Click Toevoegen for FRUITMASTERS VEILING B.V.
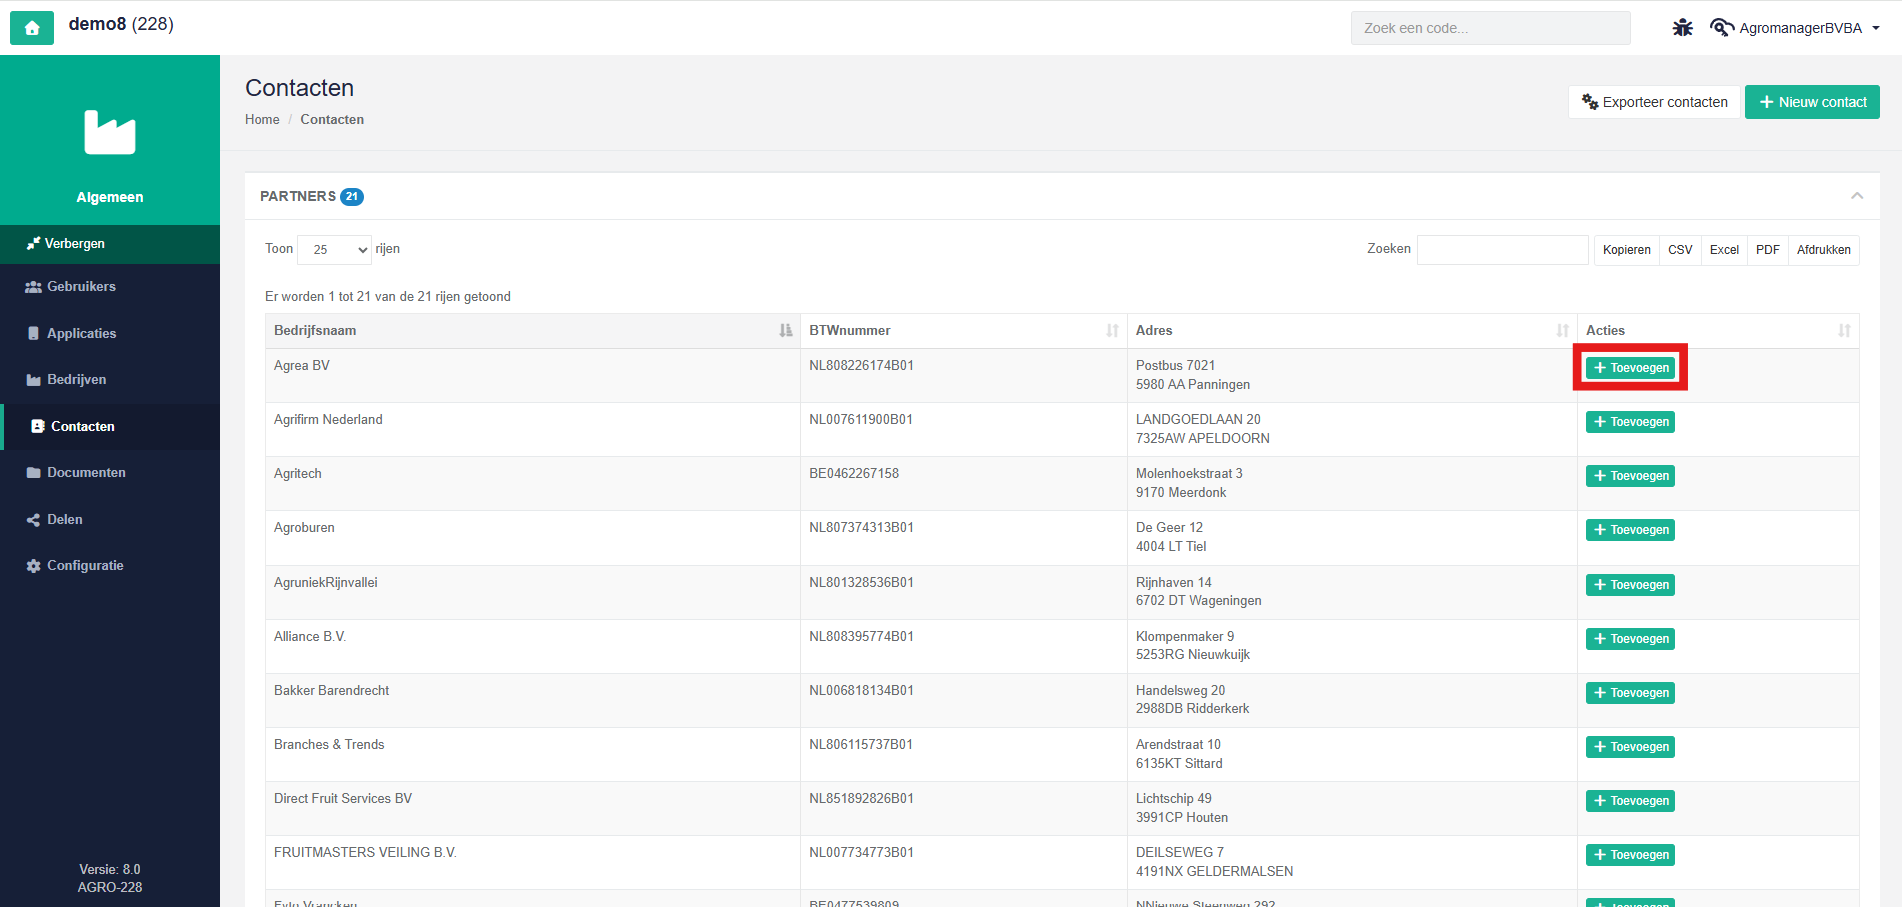 [x=1630, y=855]
